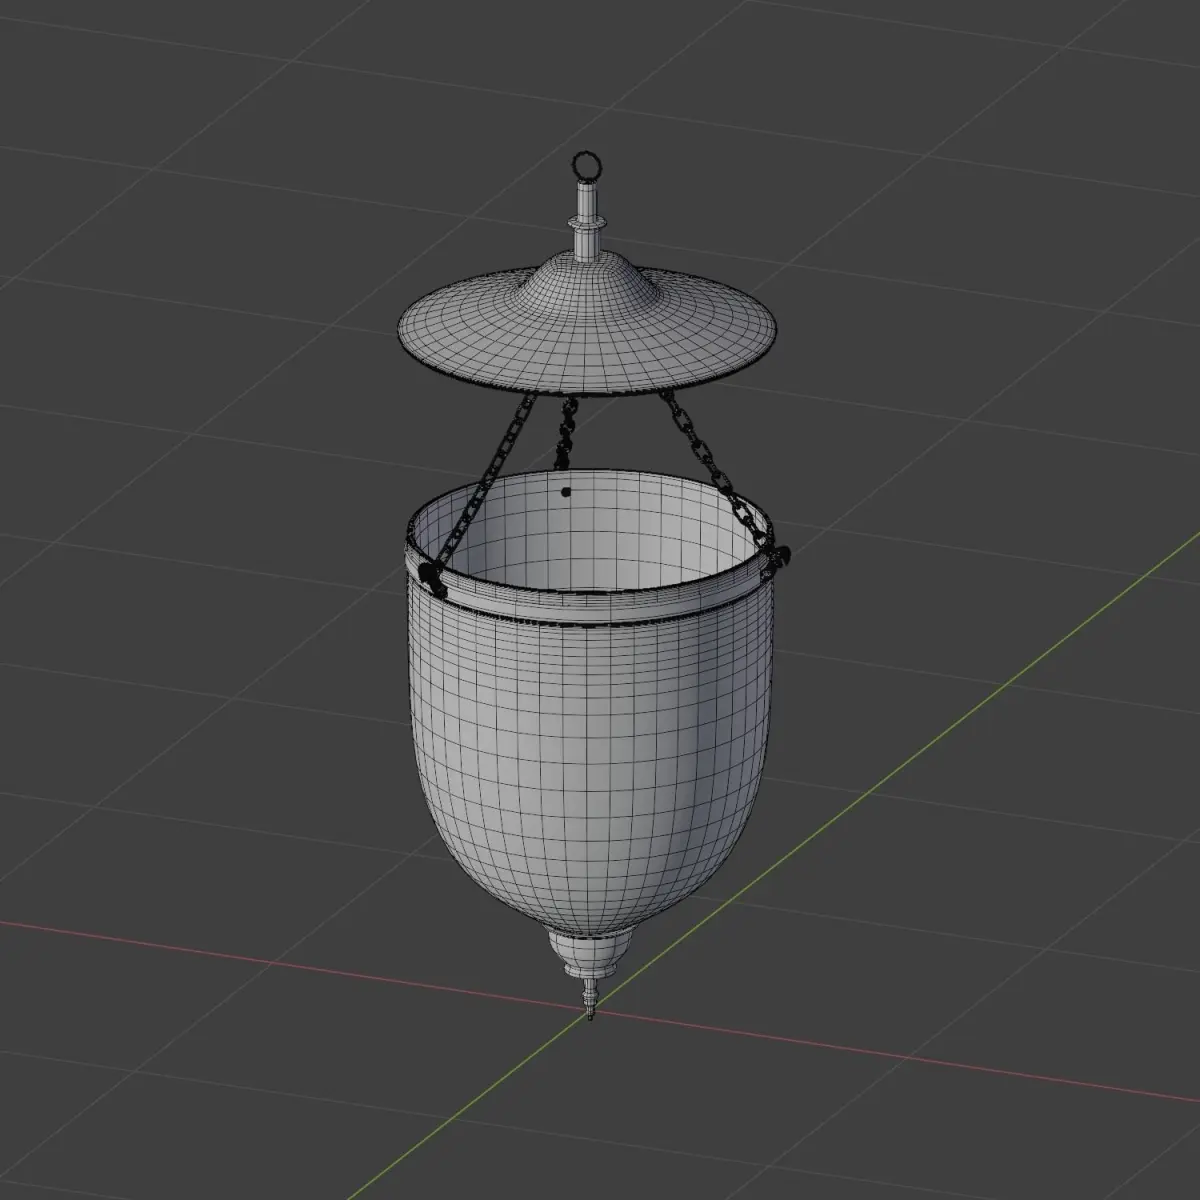The width and height of the screenshot is (1200, 1200).
Task: Click the center rear chain
Action: point(566,432)
